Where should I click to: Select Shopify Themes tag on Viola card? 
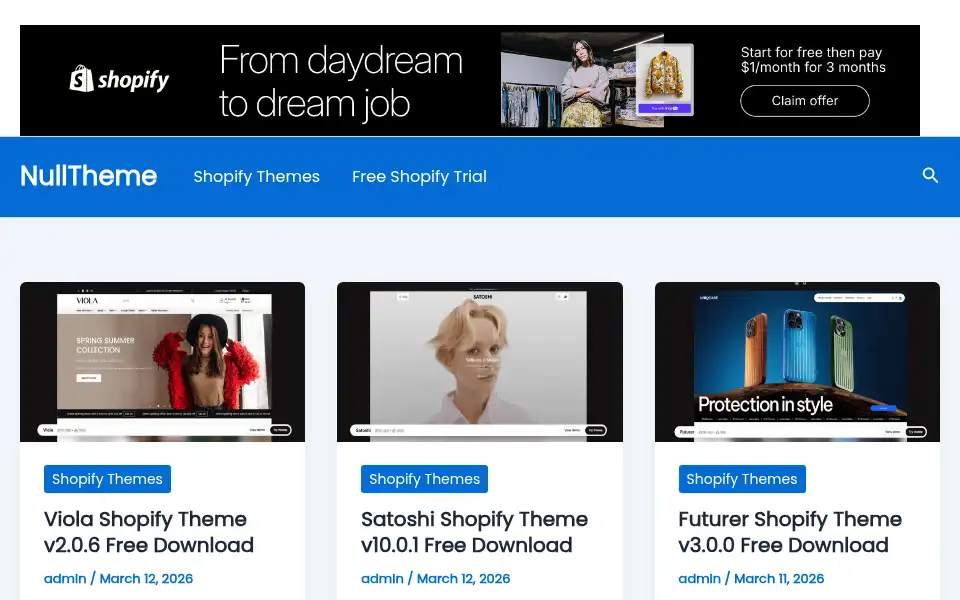pyautogui.click(x=107, y=479)
